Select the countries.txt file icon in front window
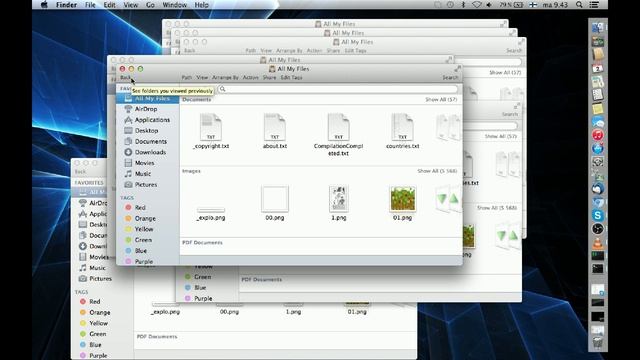Screen dimensions: 640x360 (402, 127)
